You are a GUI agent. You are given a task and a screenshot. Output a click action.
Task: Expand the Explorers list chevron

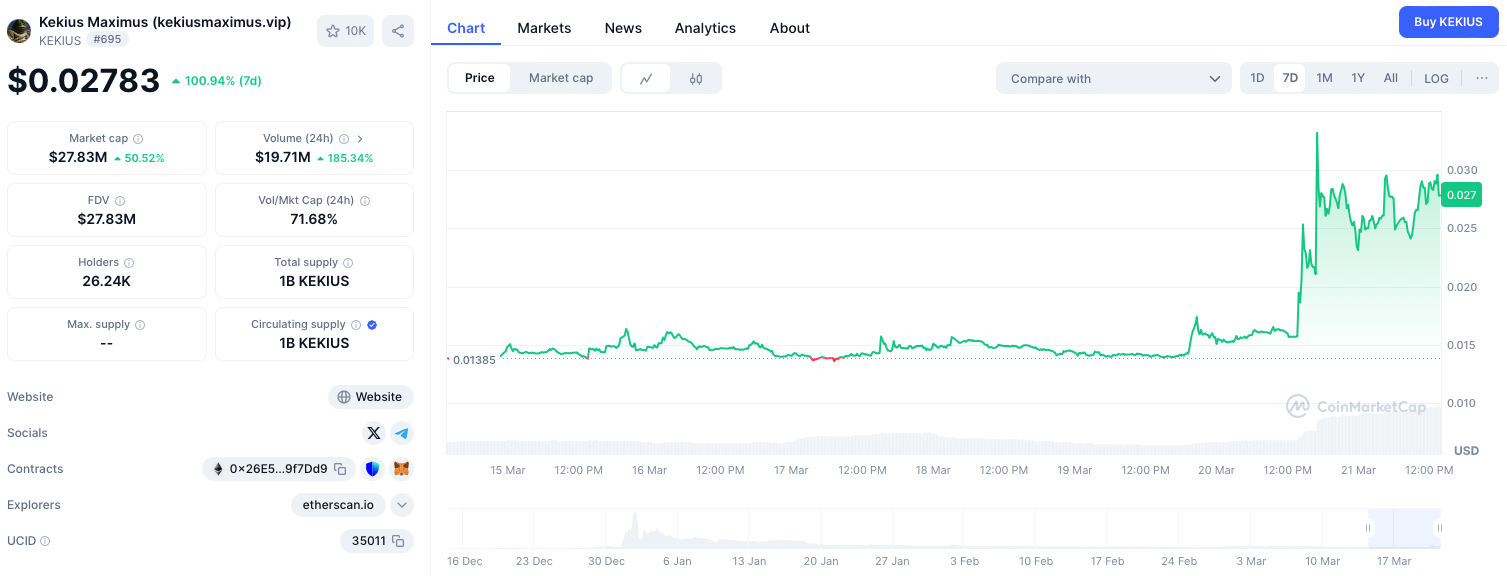[402, 505]
